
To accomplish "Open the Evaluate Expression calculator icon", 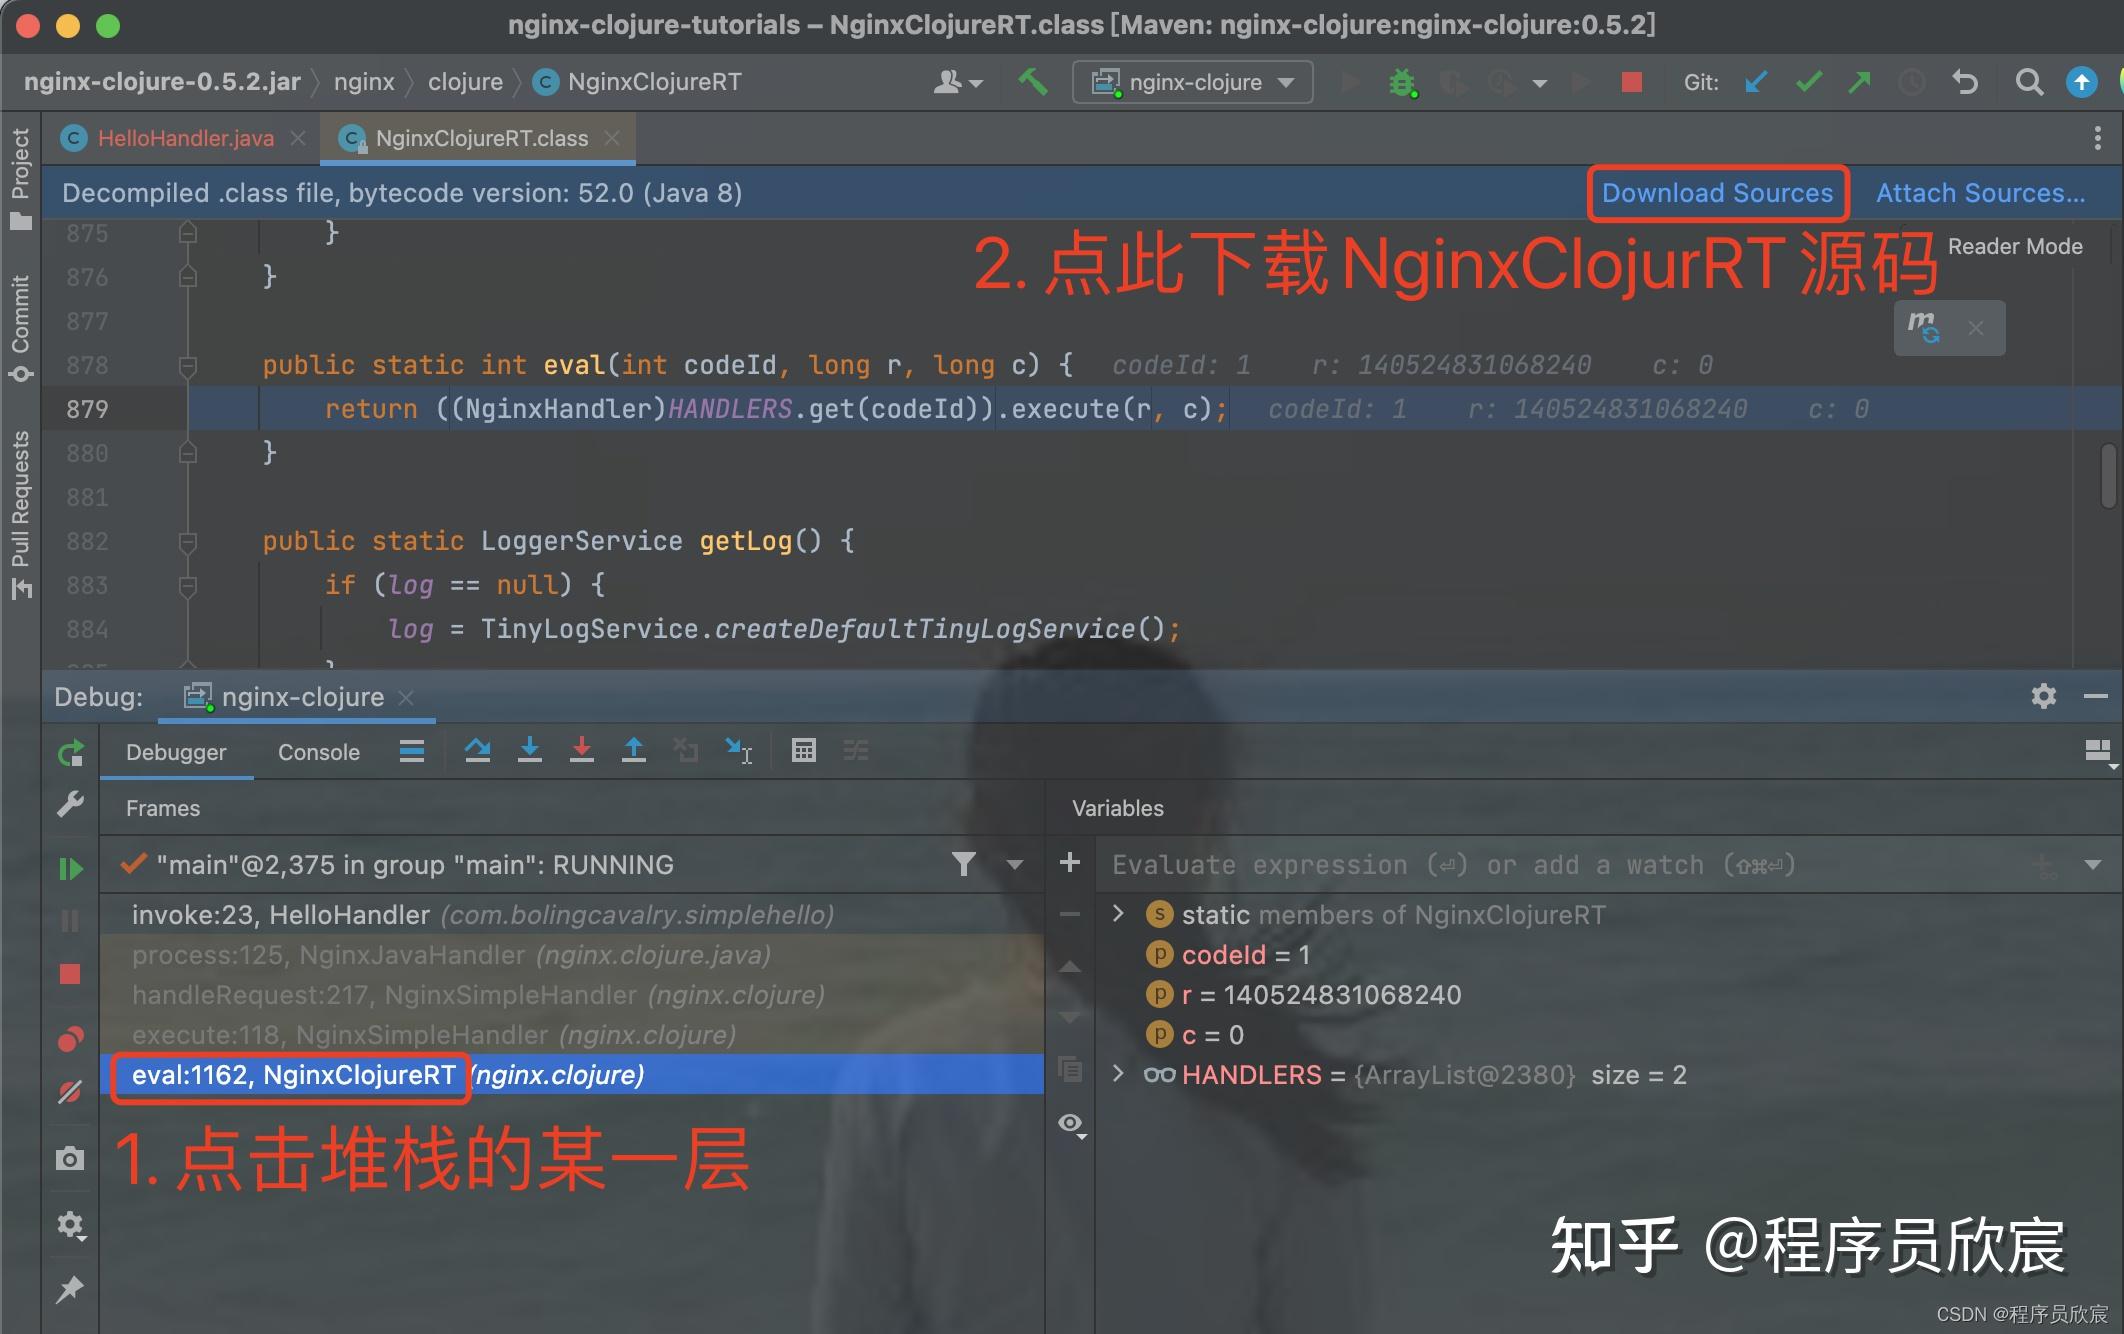I will (x=804, y=751).
